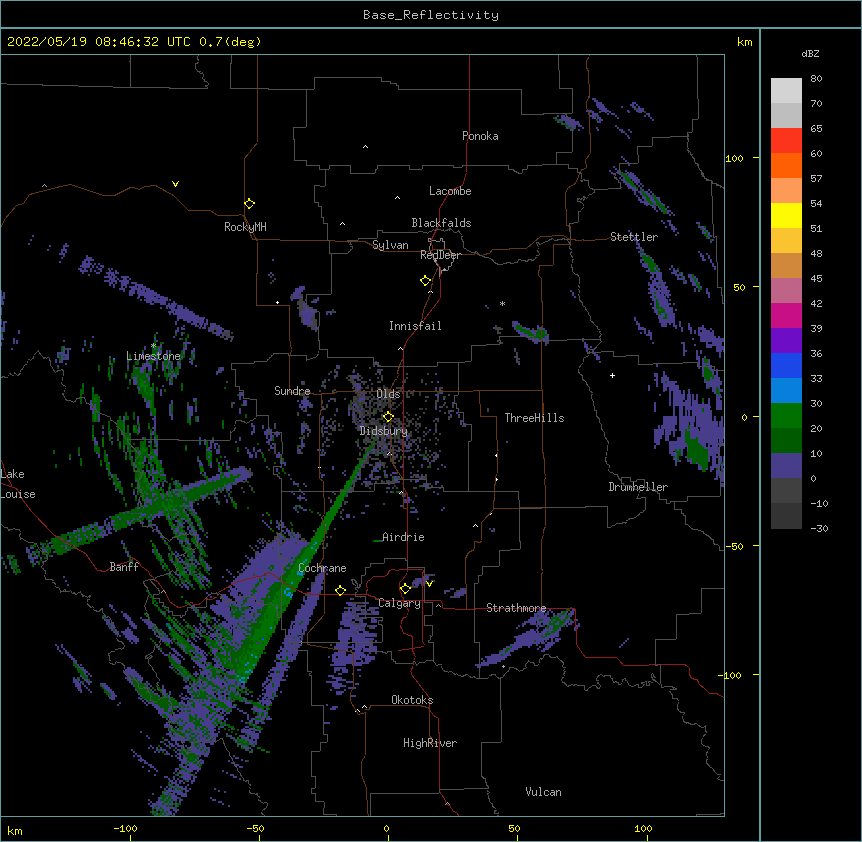Click the Limestone label
The height and width of the screenshot is (842, 862).
point(153,356)
